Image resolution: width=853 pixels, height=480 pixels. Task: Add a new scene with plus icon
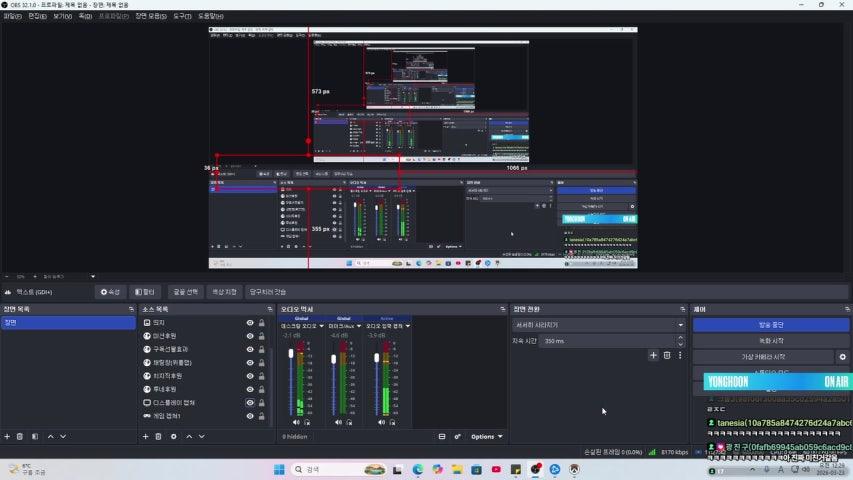point(7,436)
